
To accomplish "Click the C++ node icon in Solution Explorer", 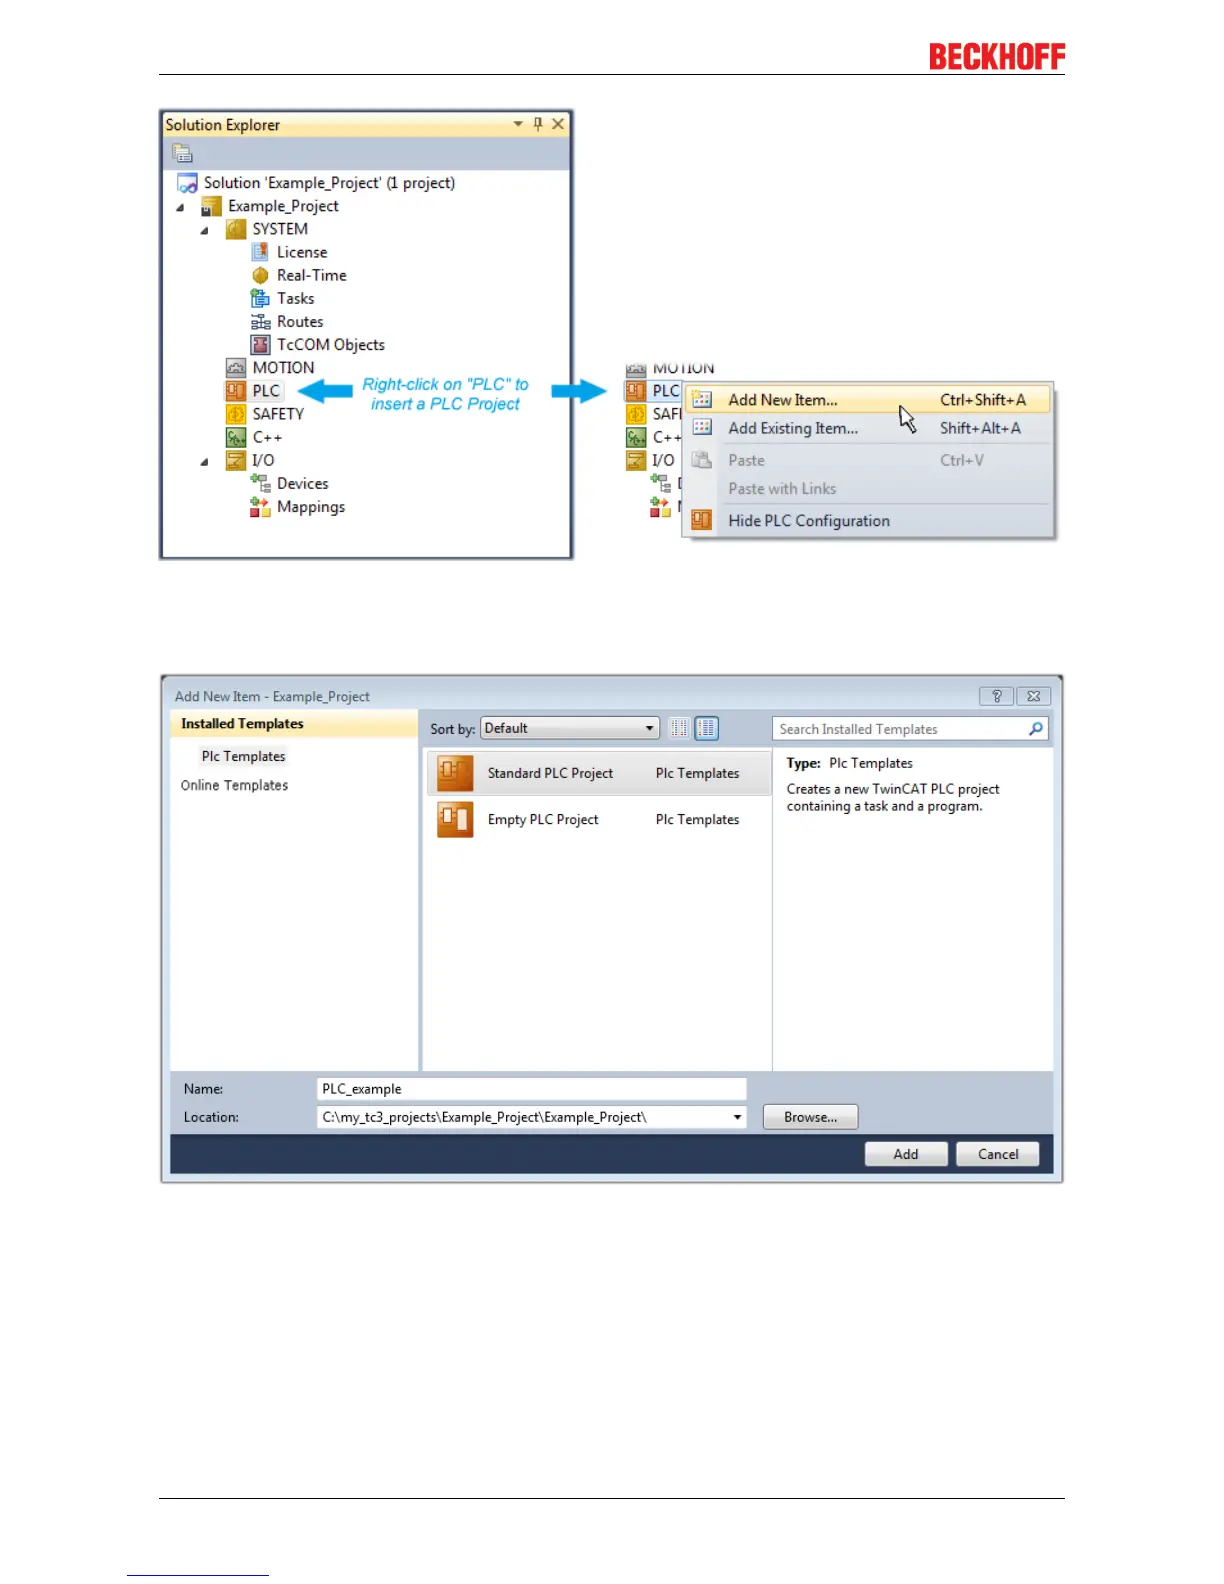I will [x=236, y=437].
